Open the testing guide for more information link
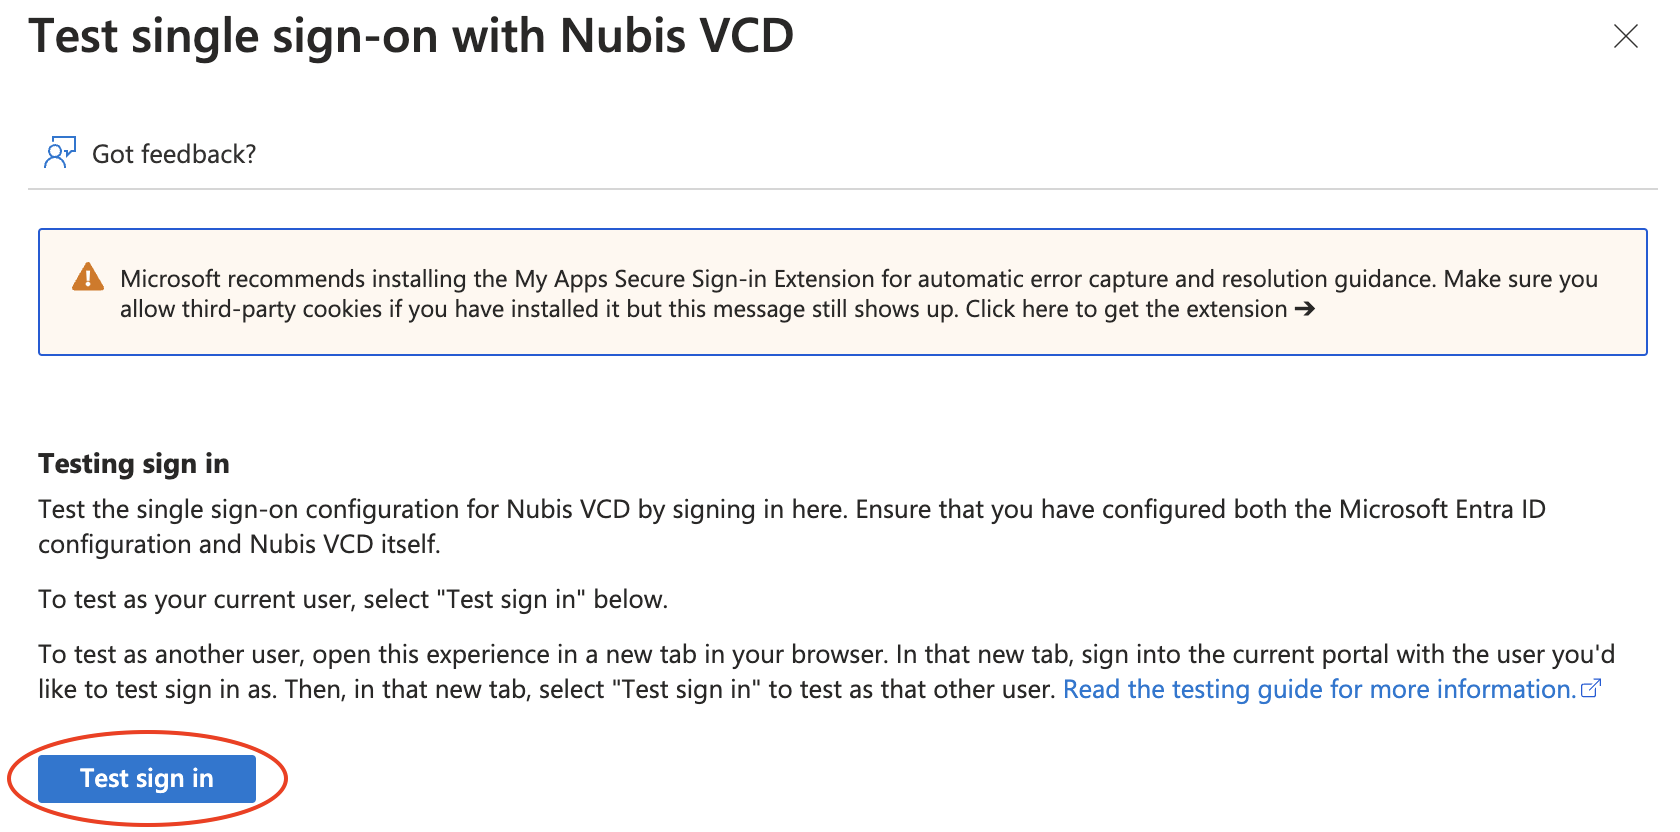The width and height of the screenshot is (1680, 832). click(1318, 689)
